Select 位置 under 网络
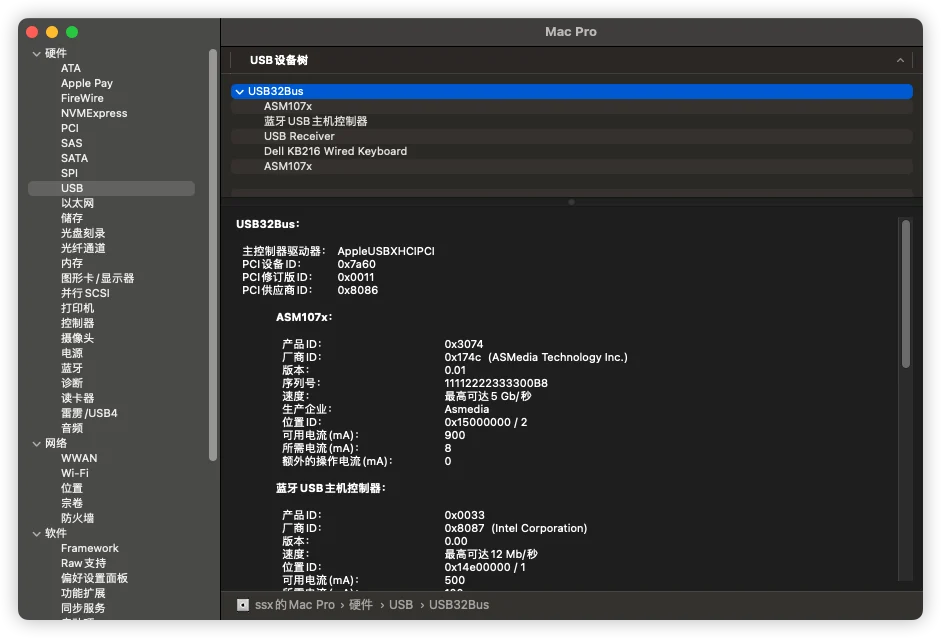 point(71,489)
